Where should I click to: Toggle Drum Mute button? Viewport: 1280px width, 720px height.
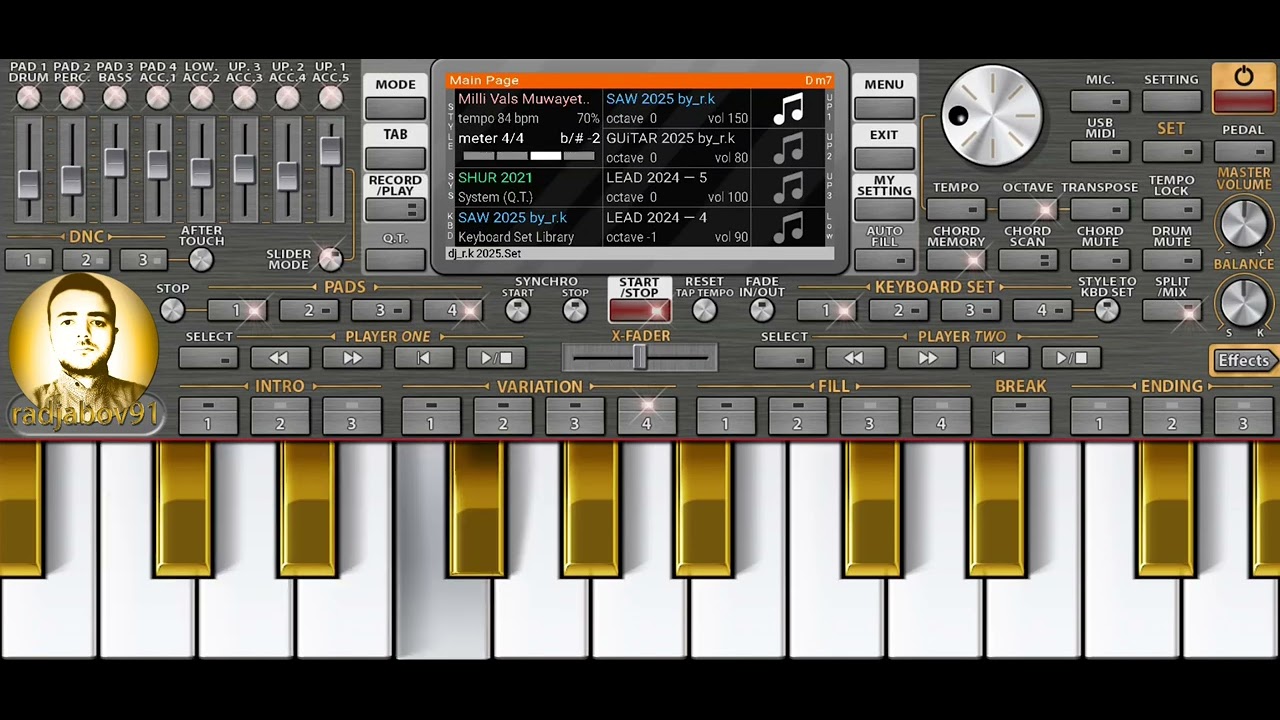pyautogui.click(x=1172, y=260)
